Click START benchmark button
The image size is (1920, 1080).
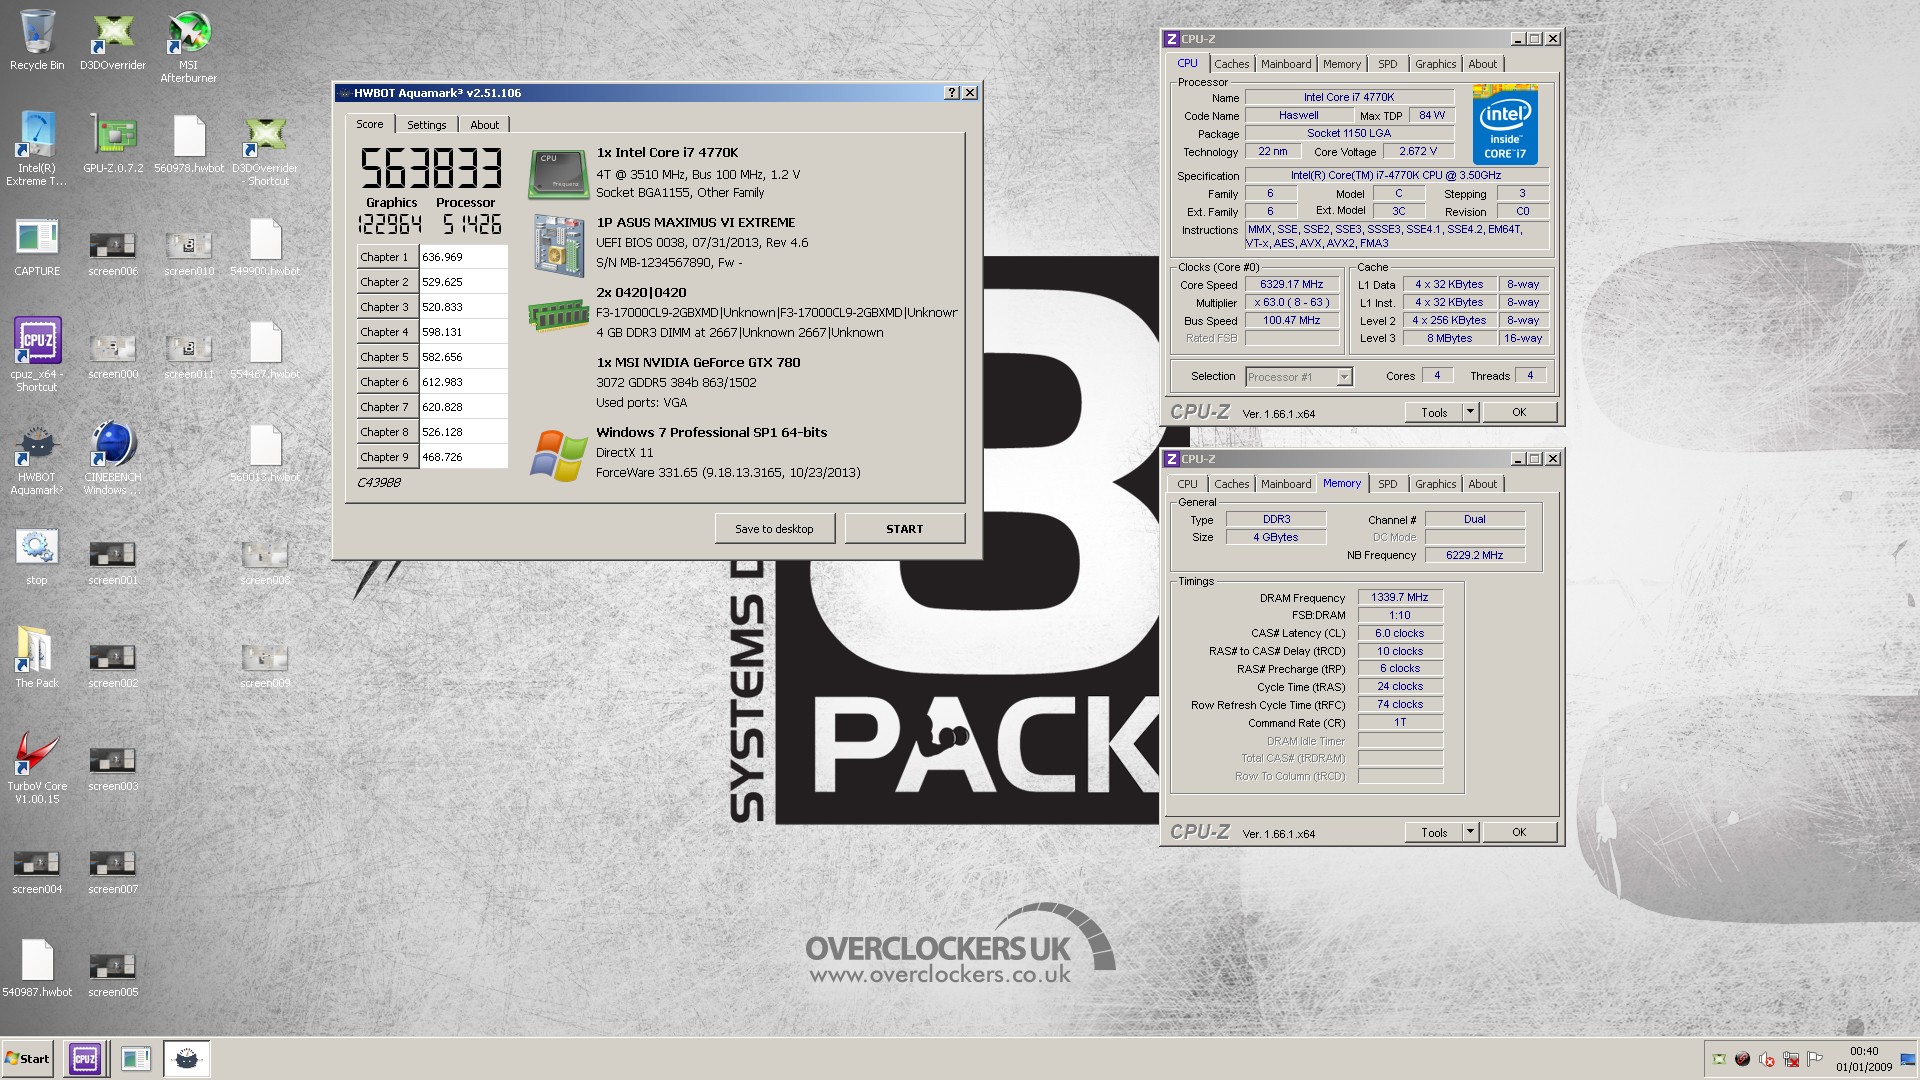click(x=904, y=529)
